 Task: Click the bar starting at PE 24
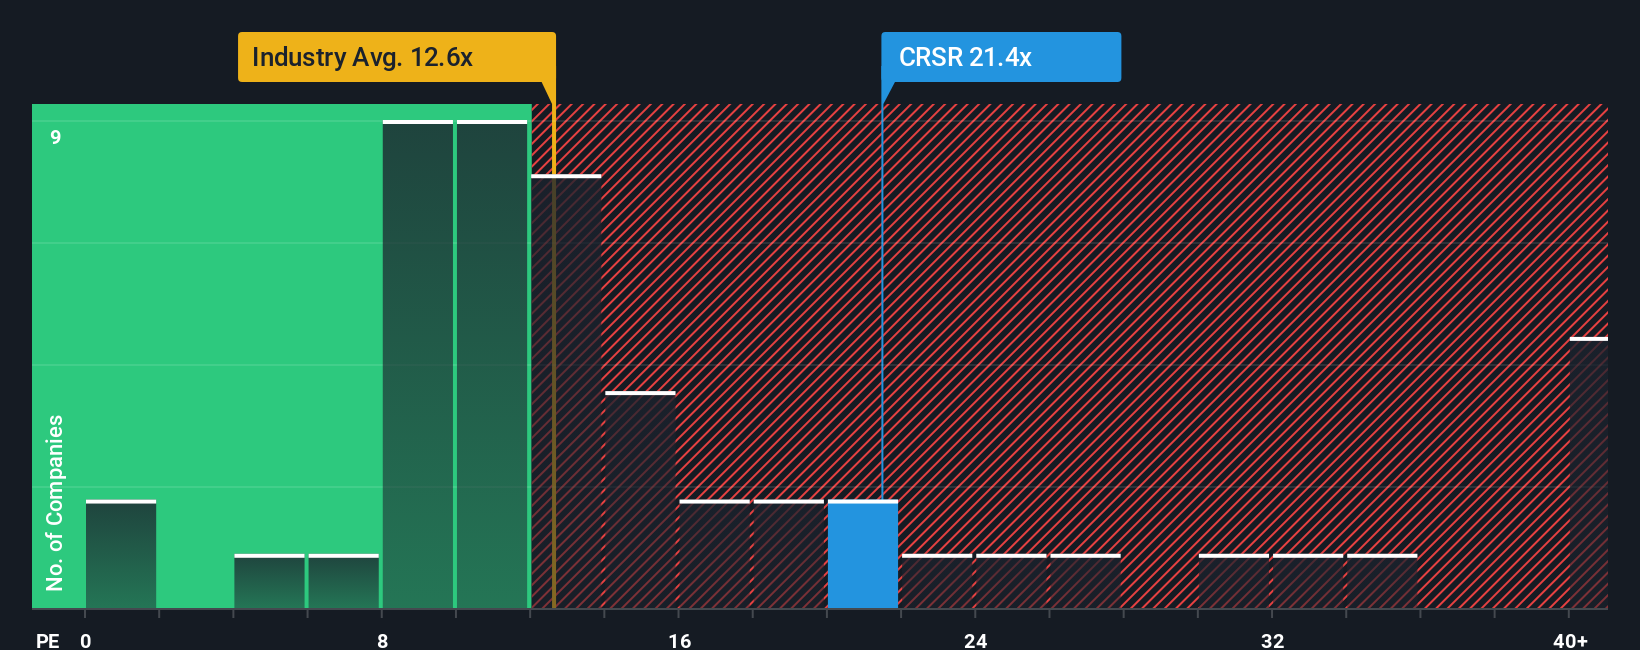[1011, 581]
